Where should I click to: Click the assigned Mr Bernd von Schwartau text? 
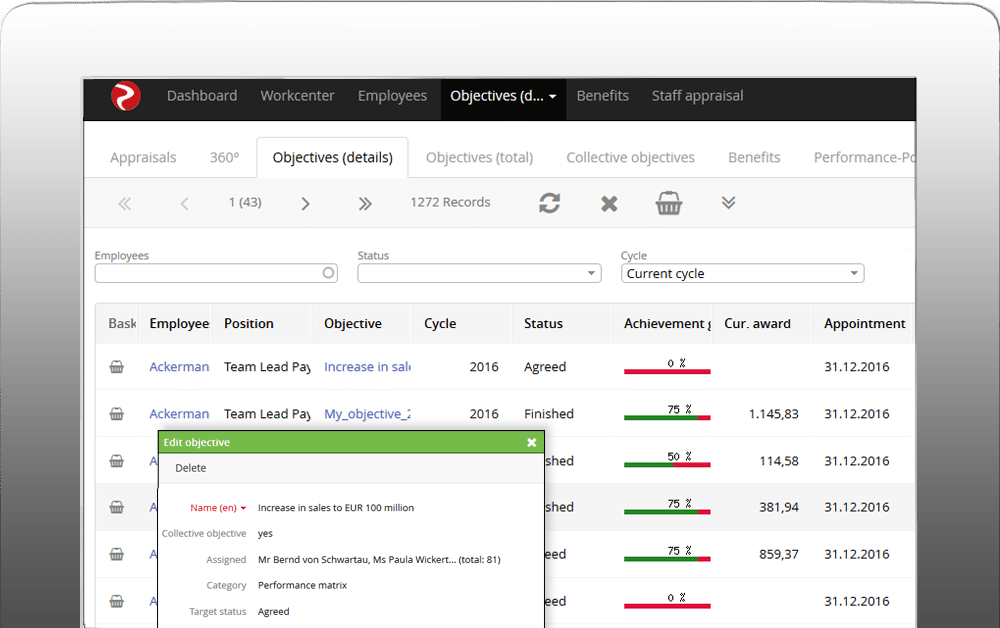point(379,560)
